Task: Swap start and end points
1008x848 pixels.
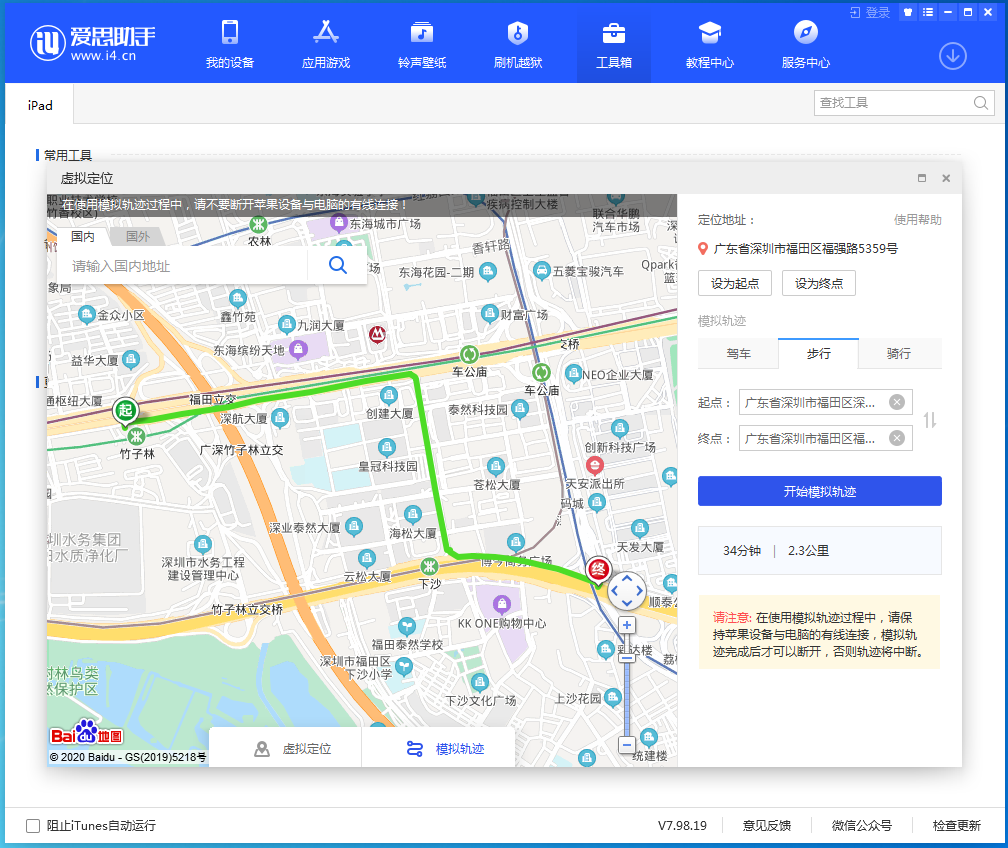Action: coord(930,420)
